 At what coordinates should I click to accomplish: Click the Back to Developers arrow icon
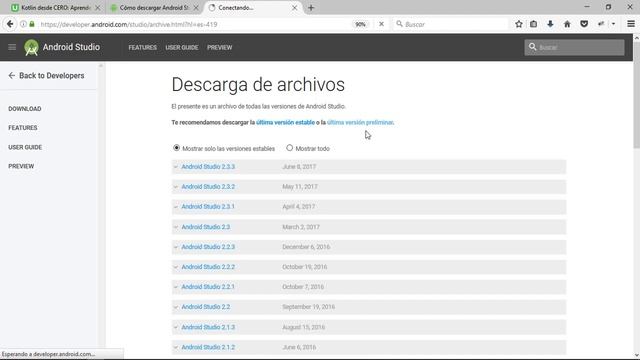pyautogui.click(x=11, y=76)
